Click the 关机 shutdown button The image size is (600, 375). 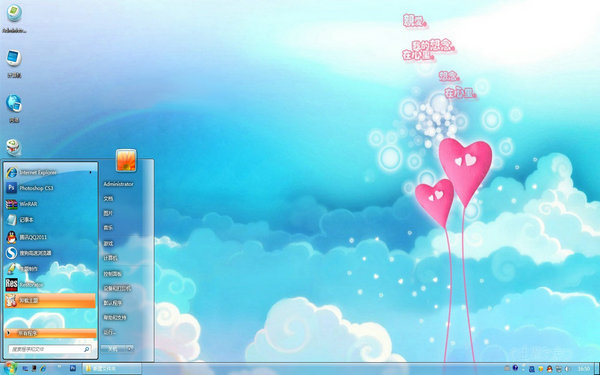(113, 349)
